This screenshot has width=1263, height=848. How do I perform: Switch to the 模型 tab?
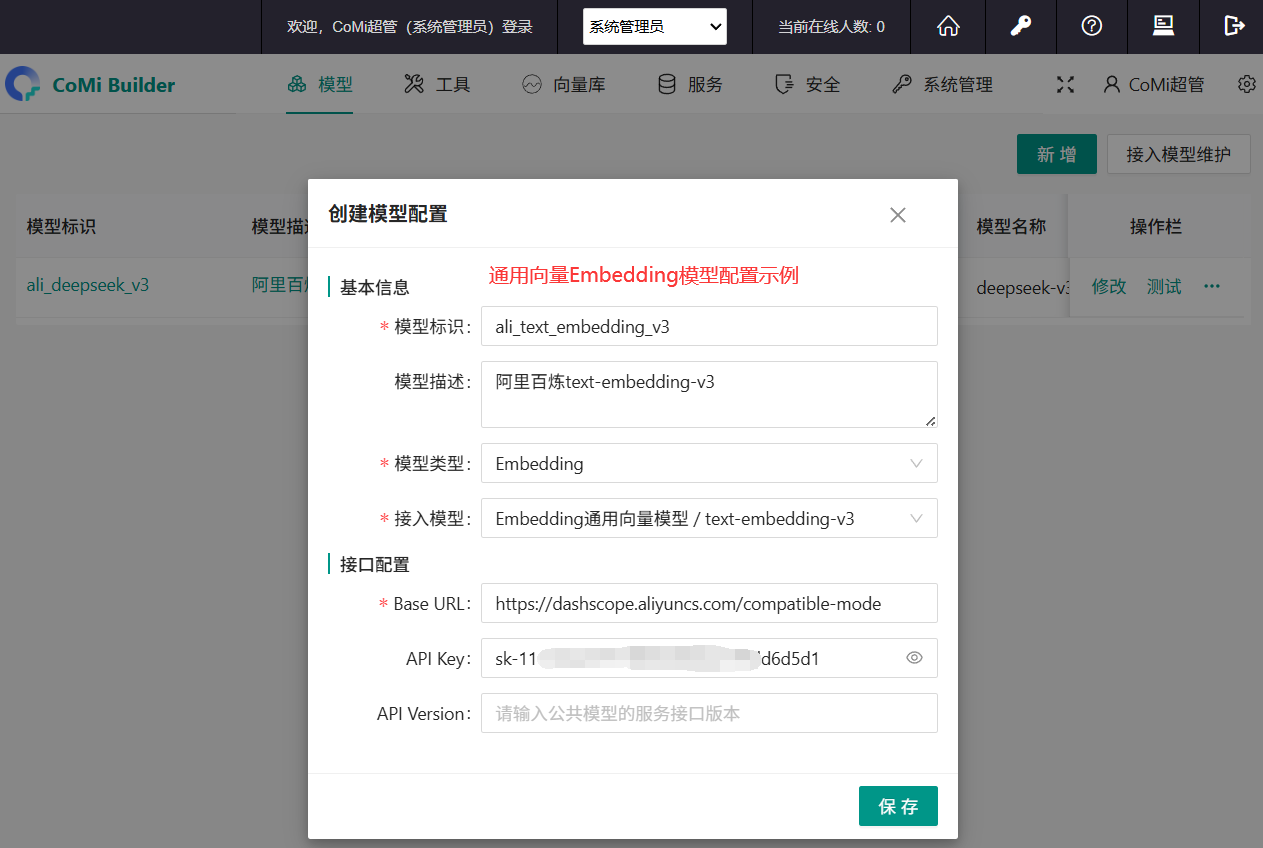click(320, 85)
